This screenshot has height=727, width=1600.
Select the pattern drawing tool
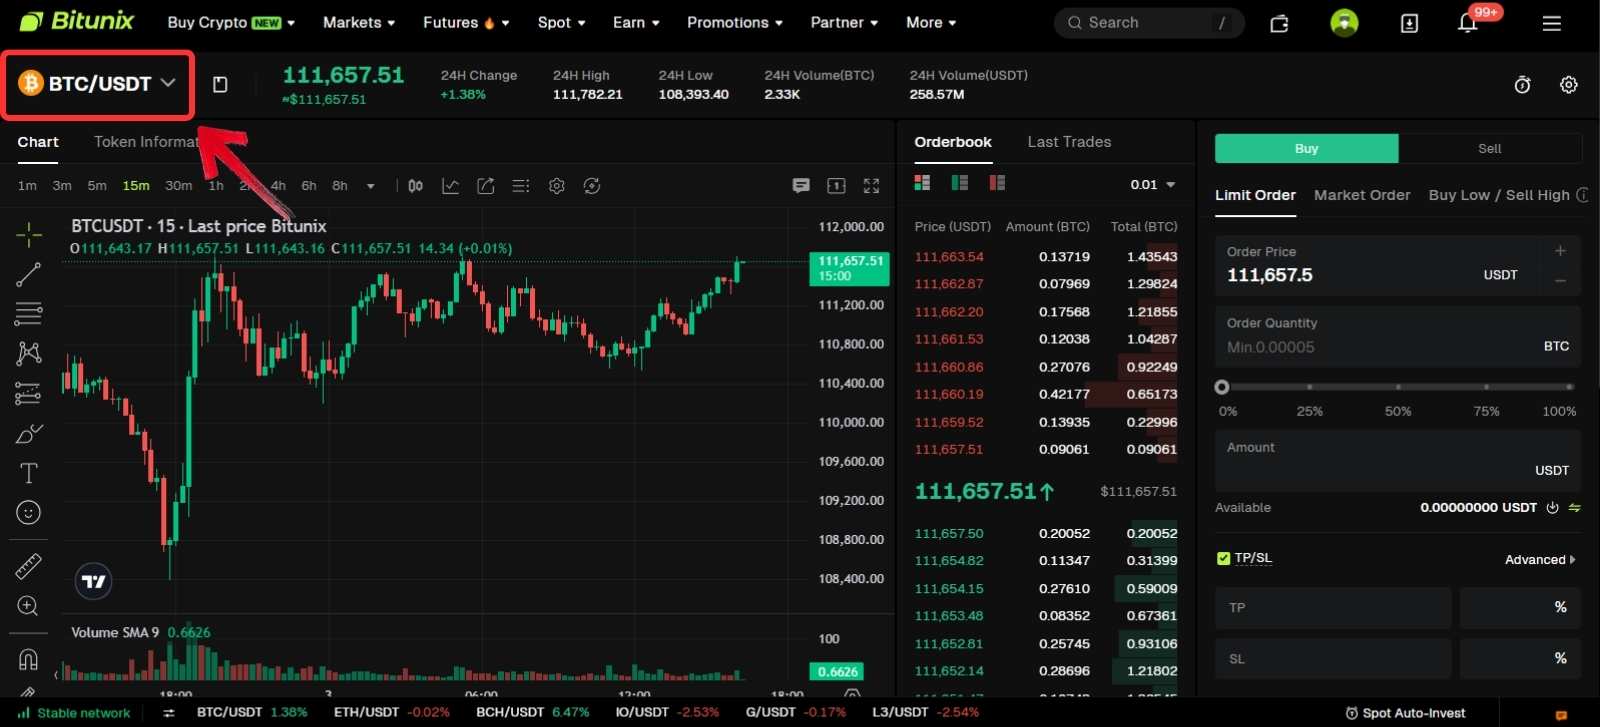pos(29,353)
